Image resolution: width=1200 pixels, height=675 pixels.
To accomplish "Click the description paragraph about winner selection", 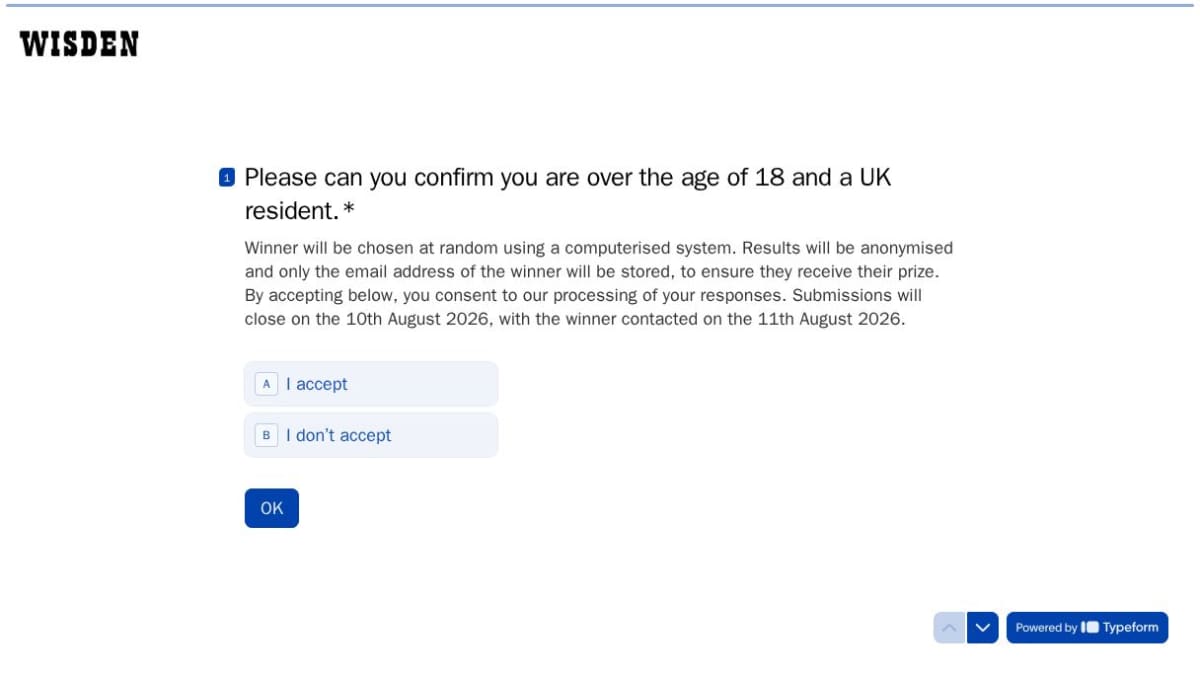I will (599, 283).
